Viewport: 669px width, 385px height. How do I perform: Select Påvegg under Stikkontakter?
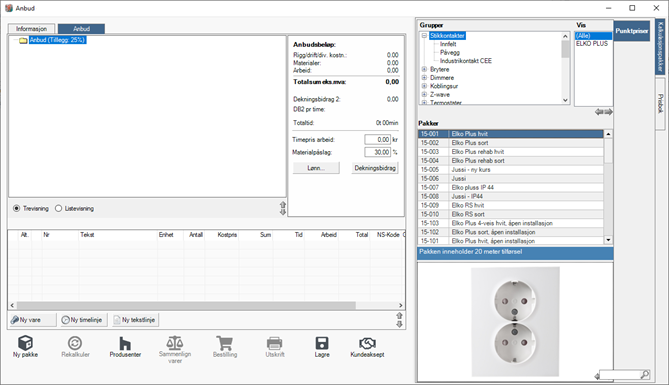pyautogui.click(x=450, y=52)
